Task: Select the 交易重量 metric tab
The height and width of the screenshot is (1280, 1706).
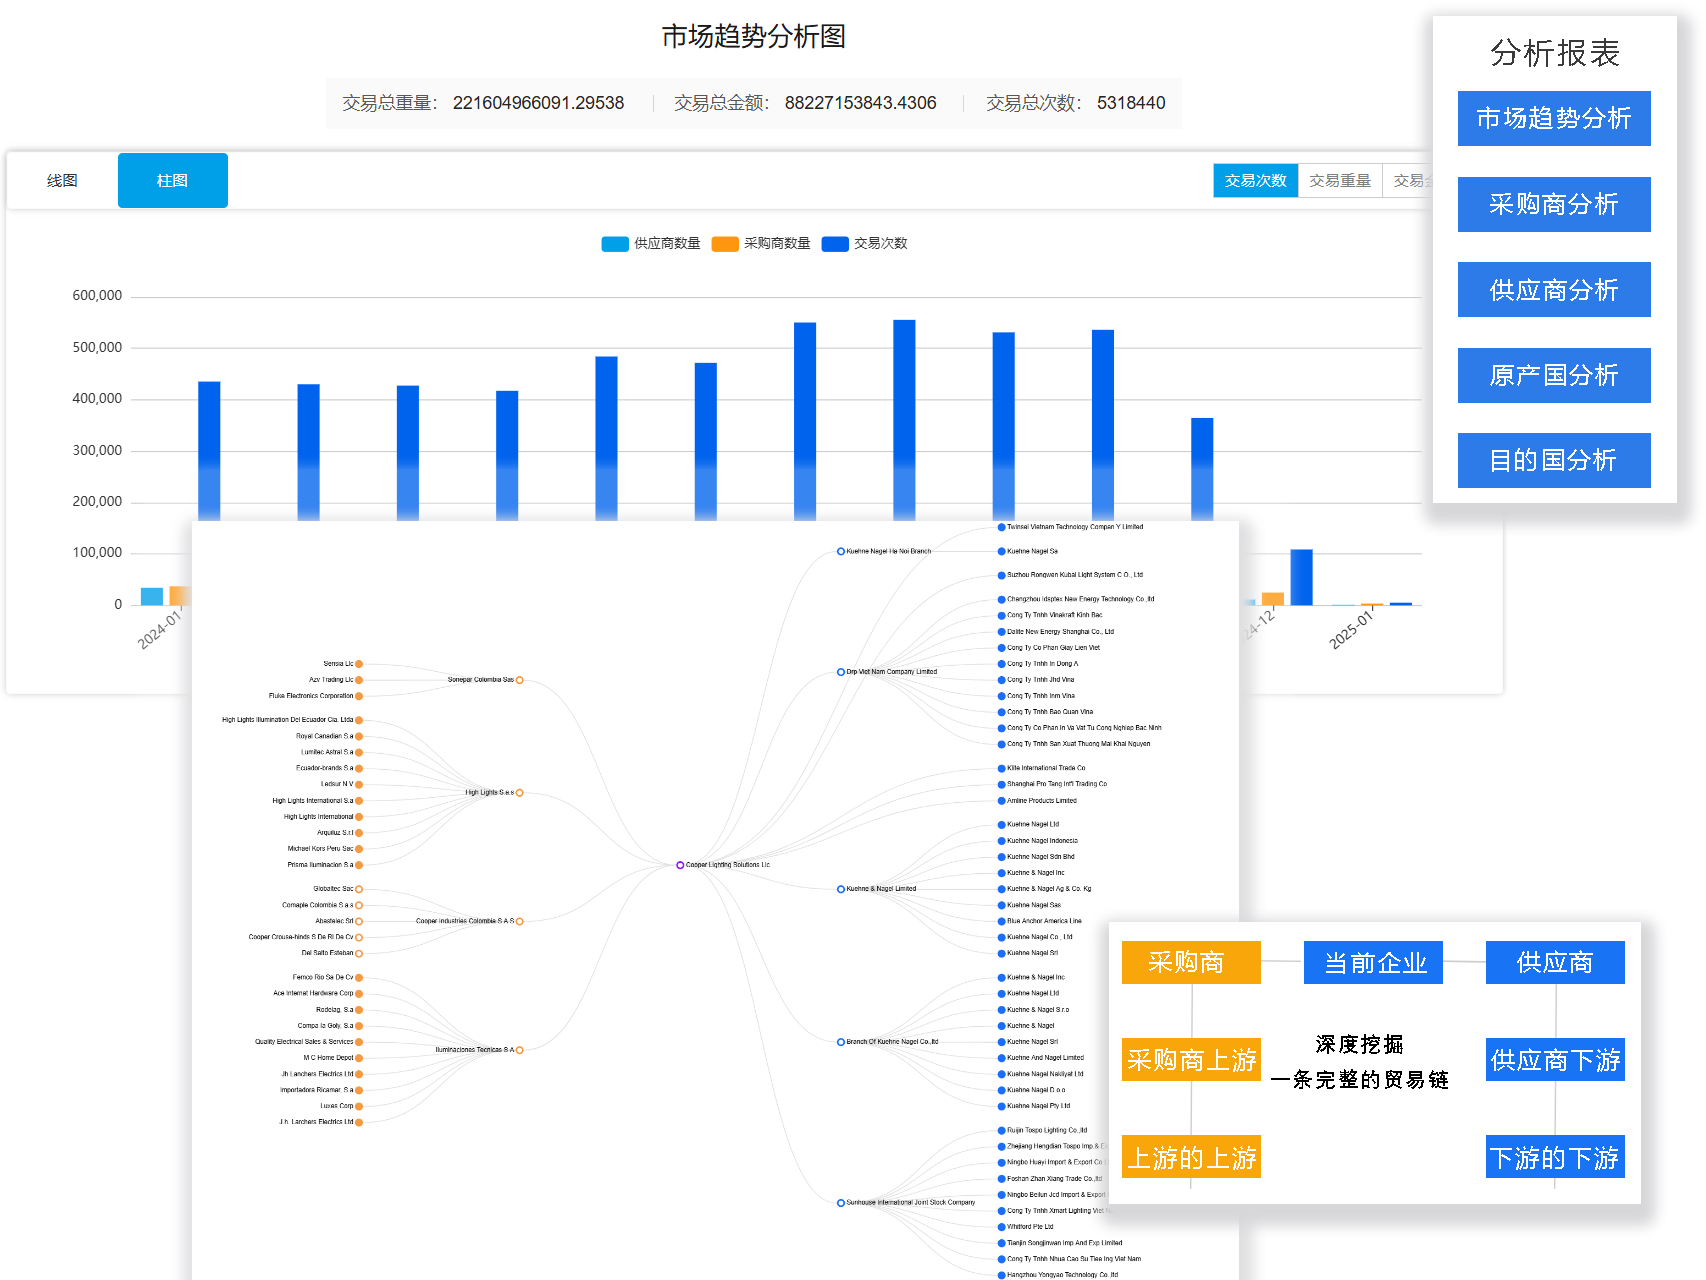Action: [x=1339, y=181]
